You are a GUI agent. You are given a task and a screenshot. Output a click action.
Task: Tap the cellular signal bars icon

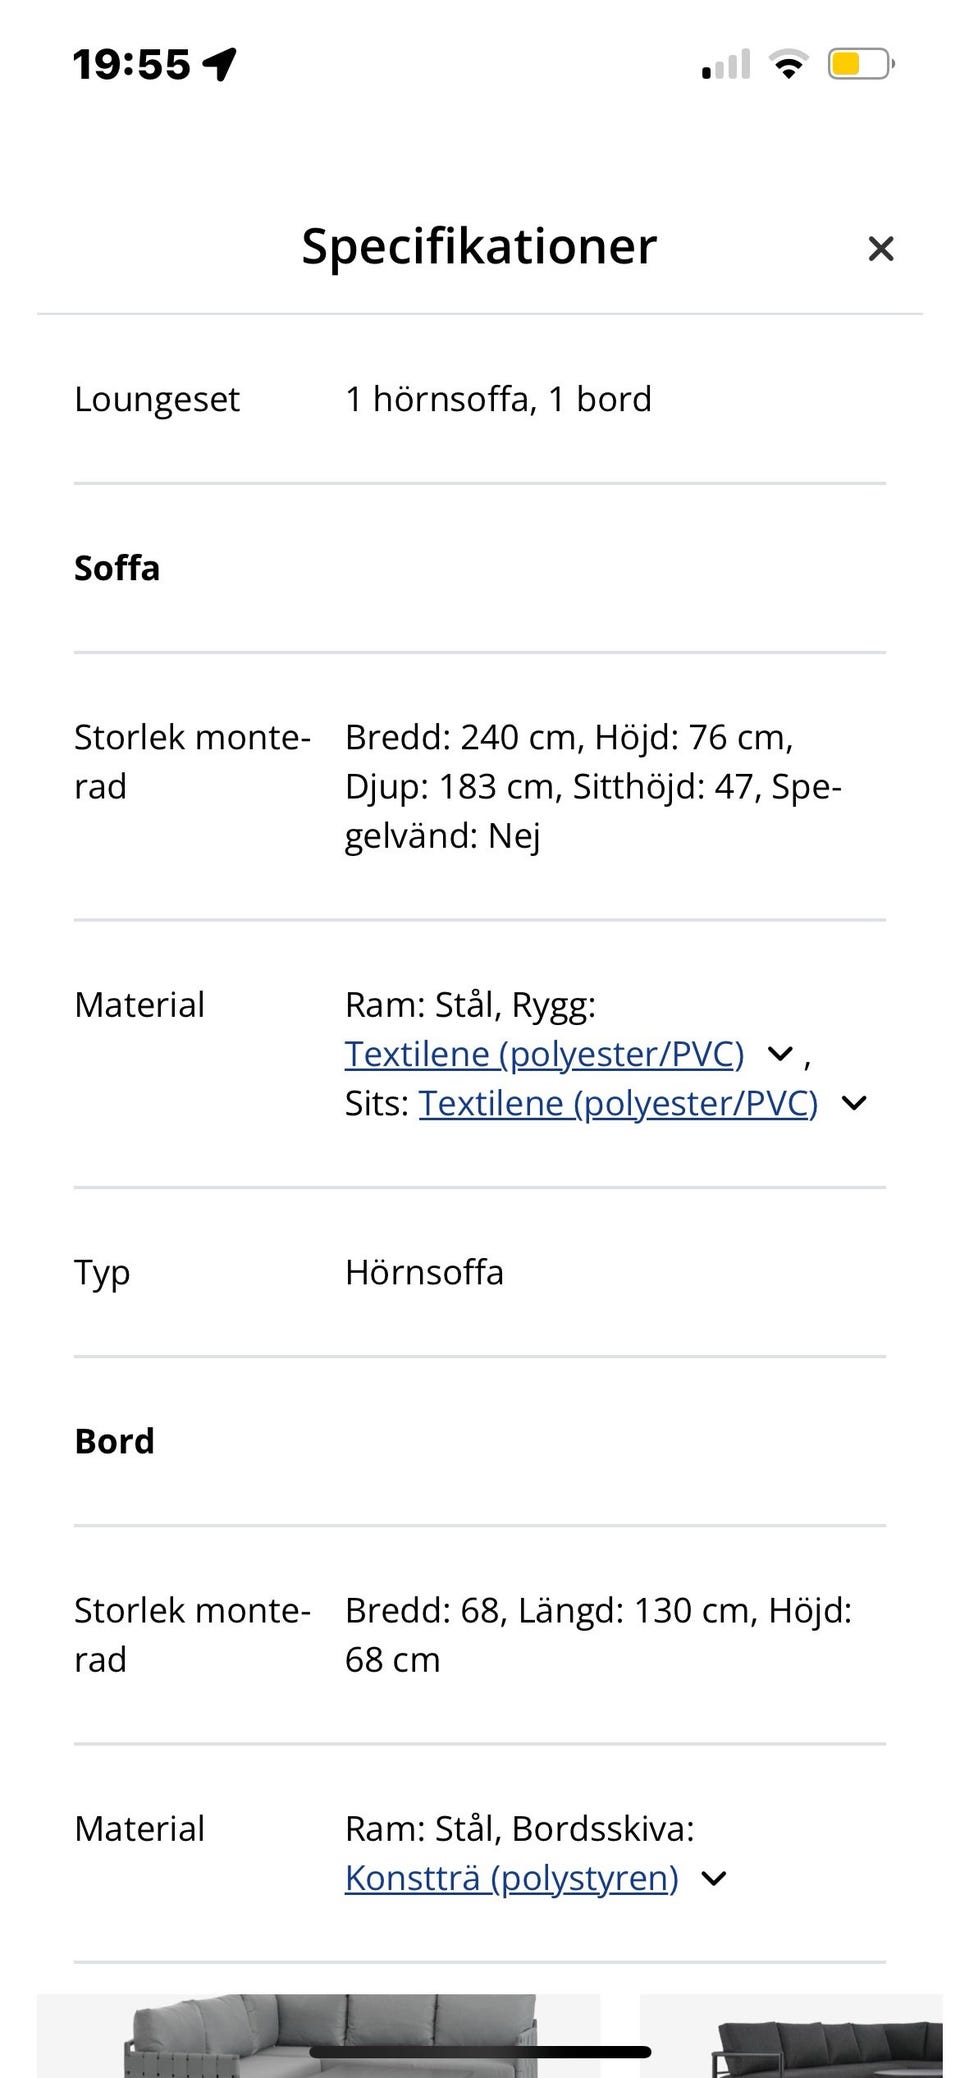click(726, 64)
